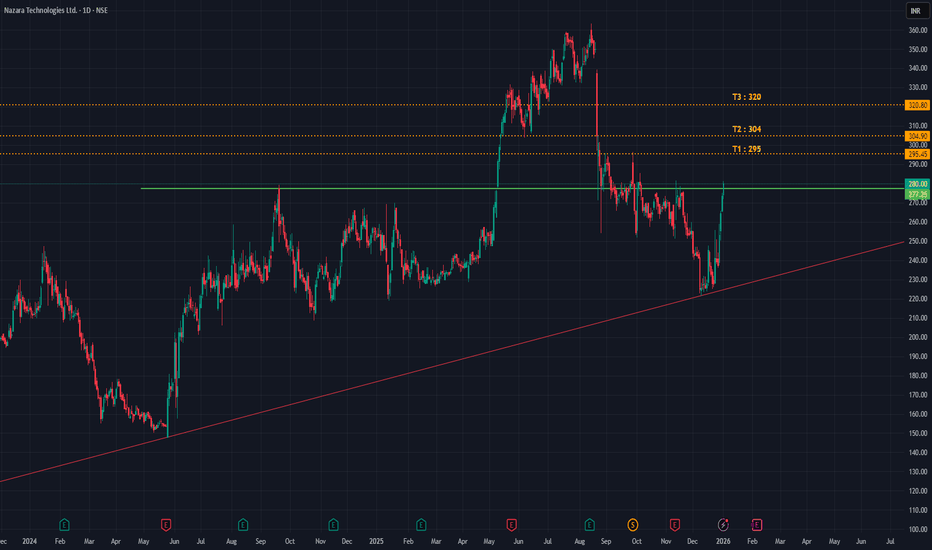Select the T2 : 304 target label

tap(747, 129)
